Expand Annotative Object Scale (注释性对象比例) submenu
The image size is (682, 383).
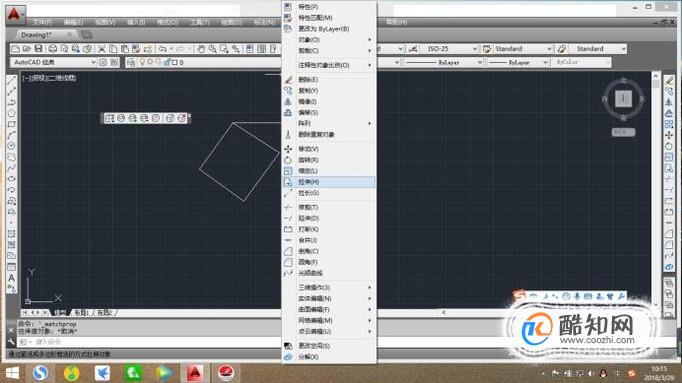point(329,65)
